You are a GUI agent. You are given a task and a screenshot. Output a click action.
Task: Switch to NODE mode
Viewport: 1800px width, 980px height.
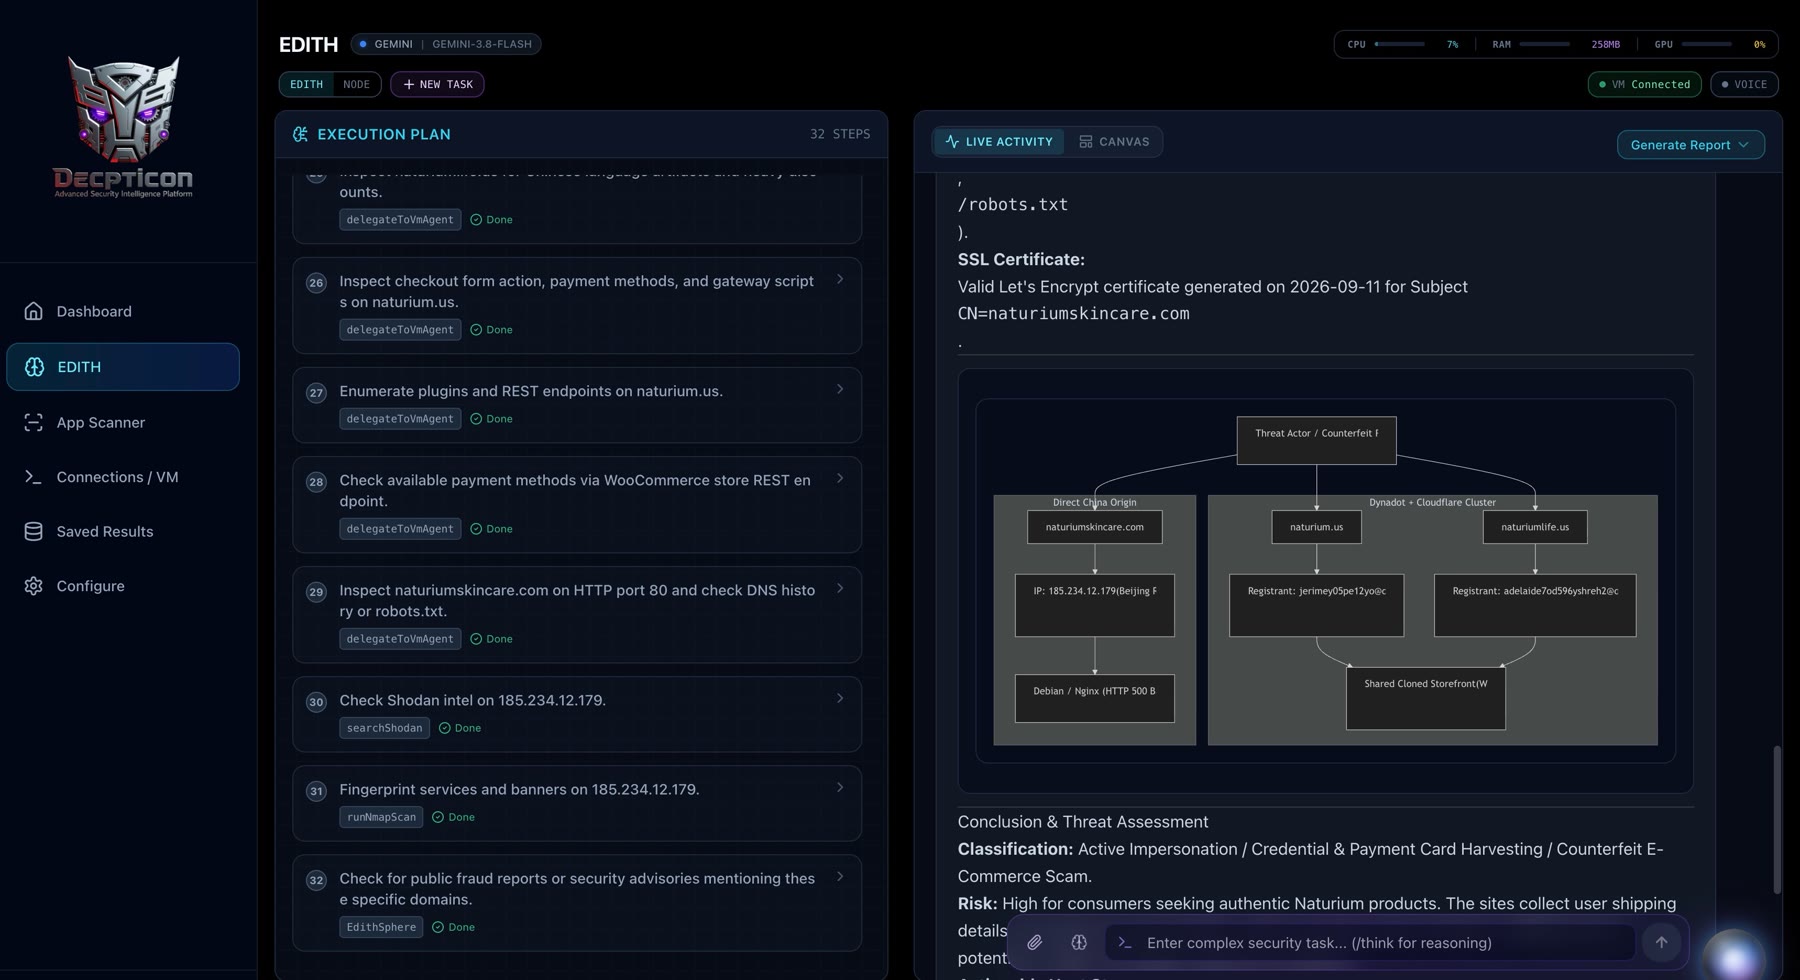click(x=356, y=84)
